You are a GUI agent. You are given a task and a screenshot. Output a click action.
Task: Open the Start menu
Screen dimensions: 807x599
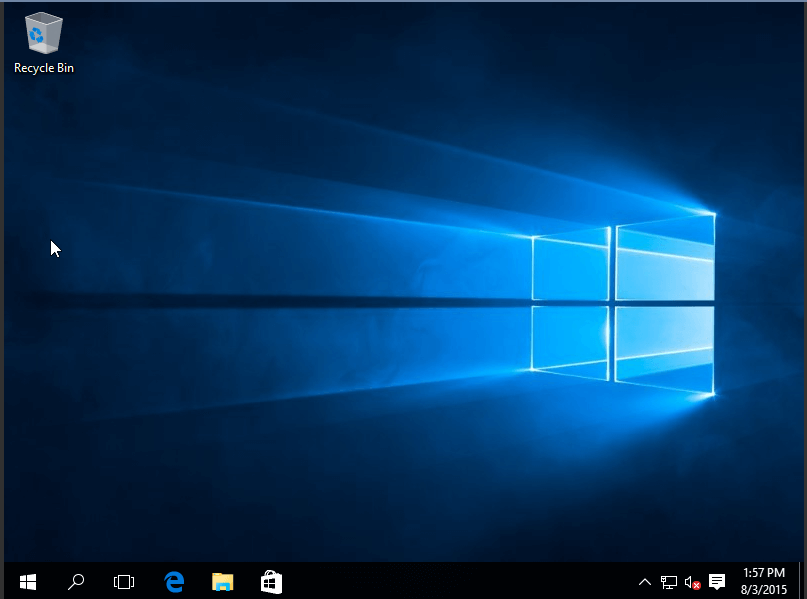28,581
